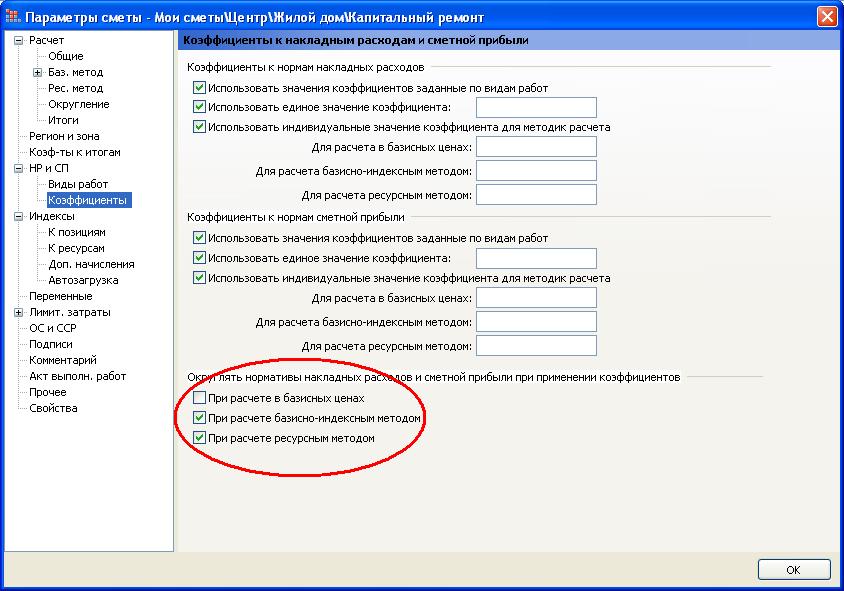Screen dimensions: 844x591
Task: Enable rounding При расчете в базисных ценах
Action: (x=199, y=398)
